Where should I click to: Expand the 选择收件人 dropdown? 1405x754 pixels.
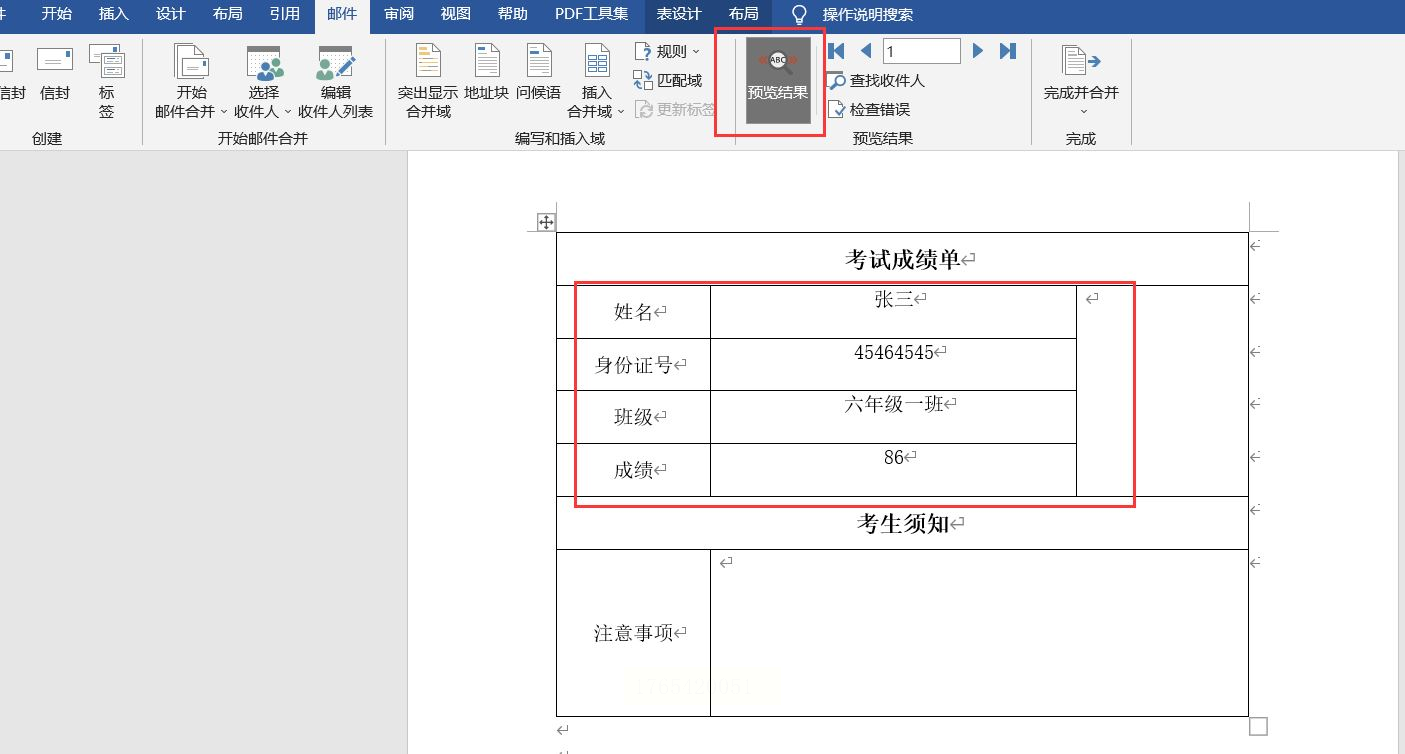click(x=263, y=82)
